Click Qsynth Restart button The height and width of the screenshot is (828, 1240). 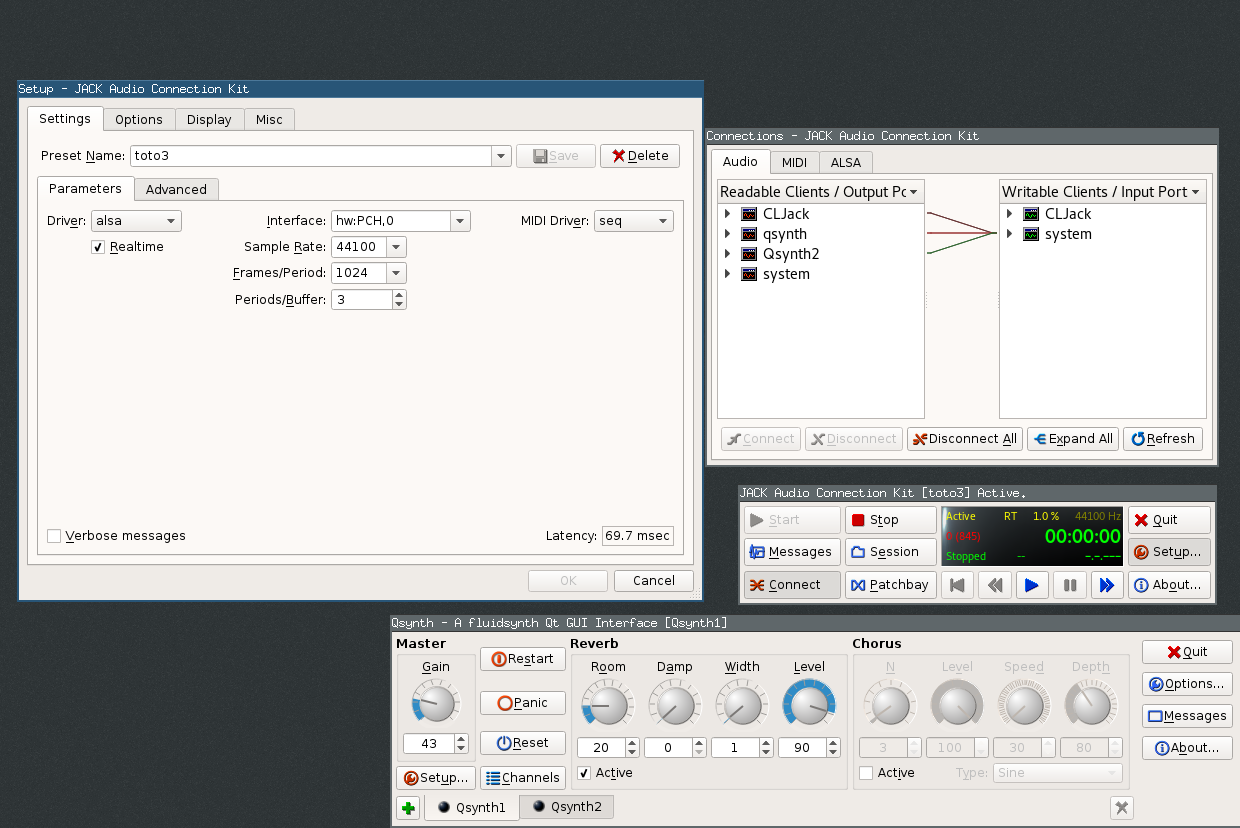point(523,659)
